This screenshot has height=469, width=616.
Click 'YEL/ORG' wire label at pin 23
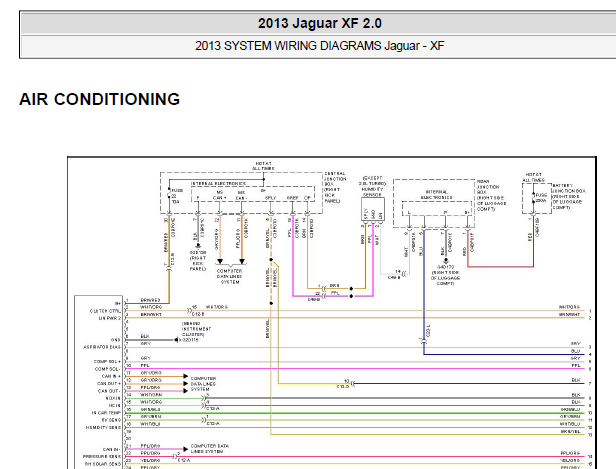pyautogui.click(x=150, y=460)
